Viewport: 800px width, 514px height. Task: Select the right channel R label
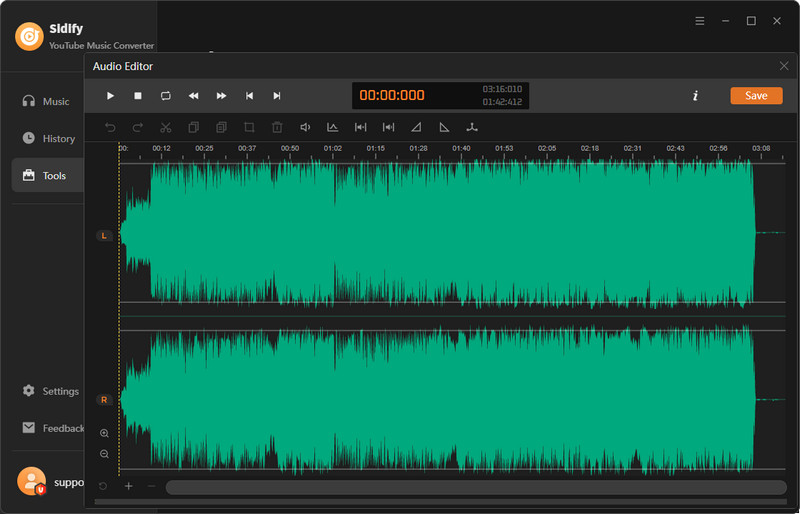(x=104, y=400)
